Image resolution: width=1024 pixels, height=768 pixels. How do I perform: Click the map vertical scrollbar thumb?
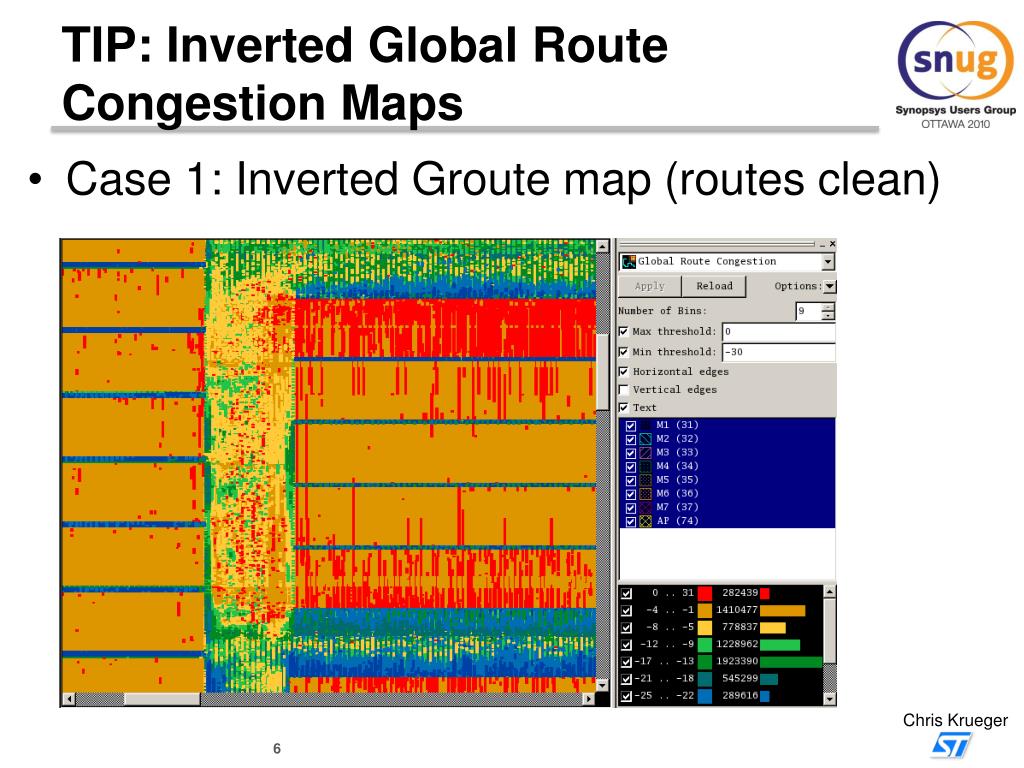602,370
